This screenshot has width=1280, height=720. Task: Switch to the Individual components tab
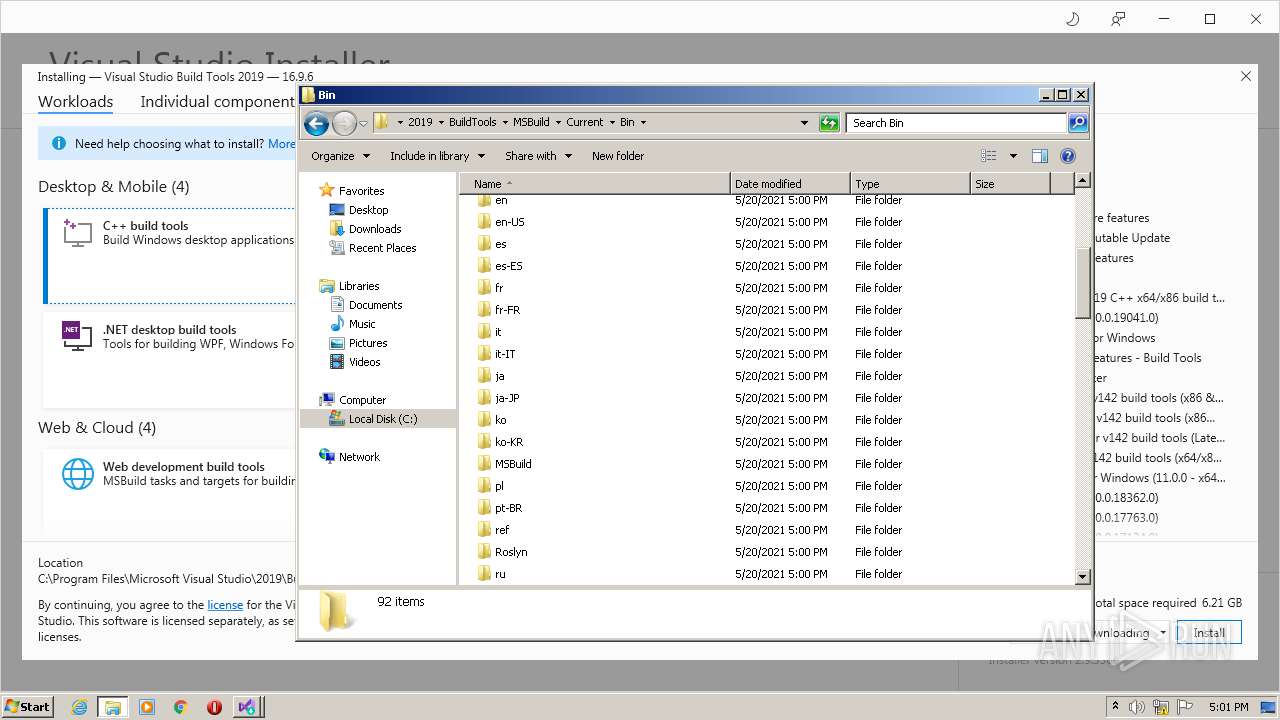click(x=217, y=101)
